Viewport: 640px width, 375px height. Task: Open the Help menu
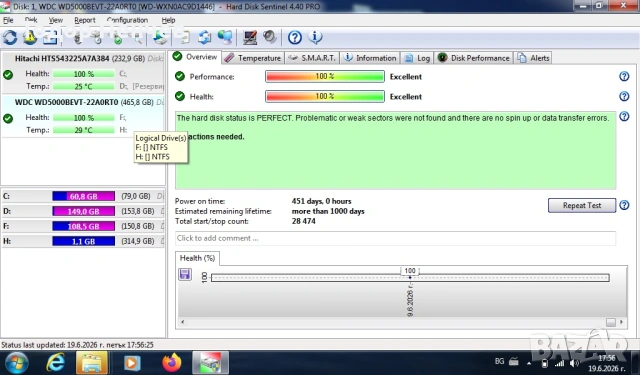coord(168,20)
